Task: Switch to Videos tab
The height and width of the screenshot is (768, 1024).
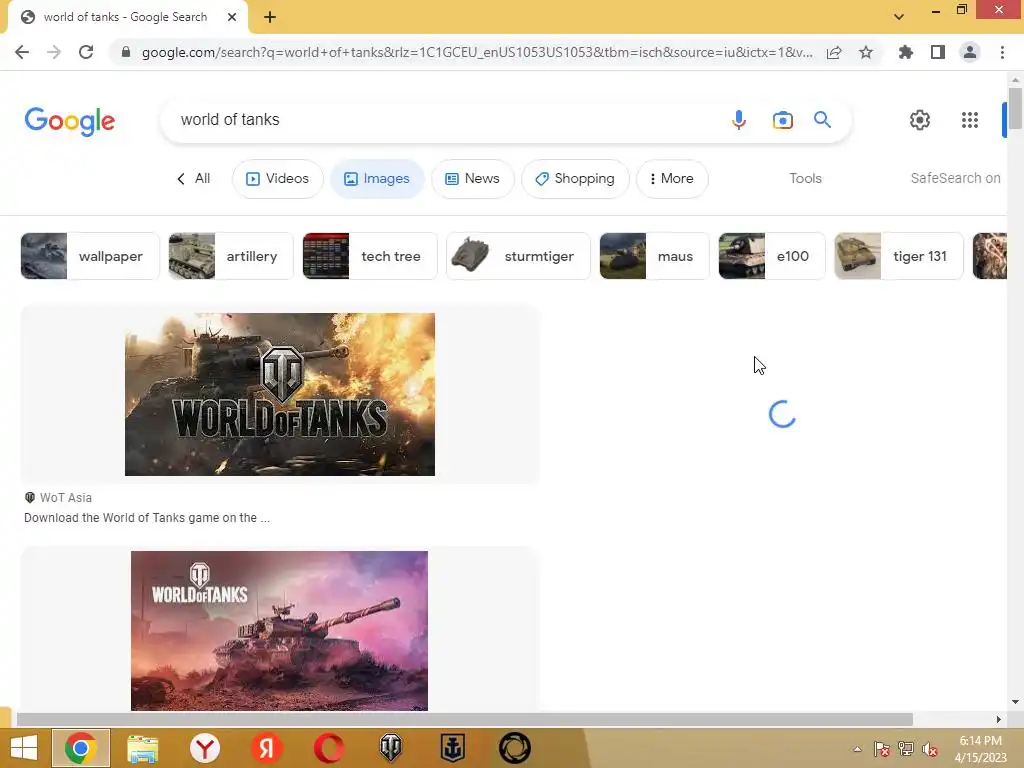Action: [278, 178]
